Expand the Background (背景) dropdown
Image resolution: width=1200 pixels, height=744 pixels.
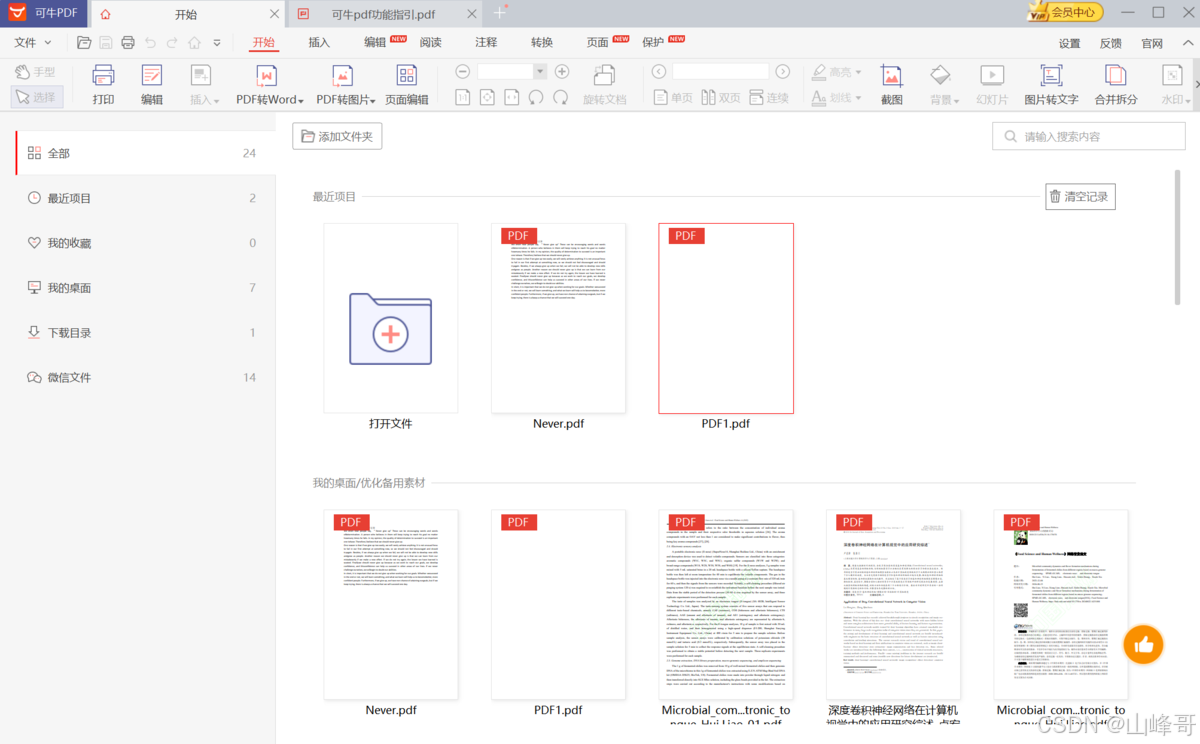coord(956,100)
